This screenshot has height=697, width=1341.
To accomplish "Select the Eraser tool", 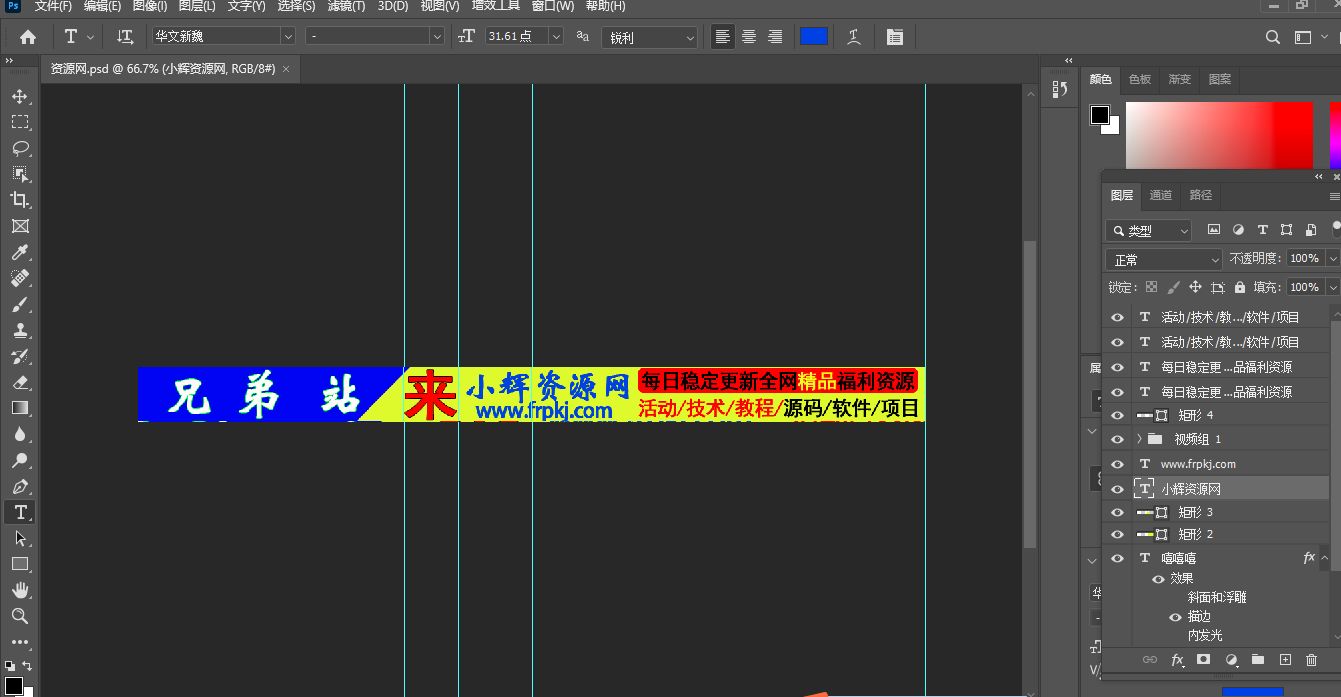I will pyautogui.click(x=20, y=382).
